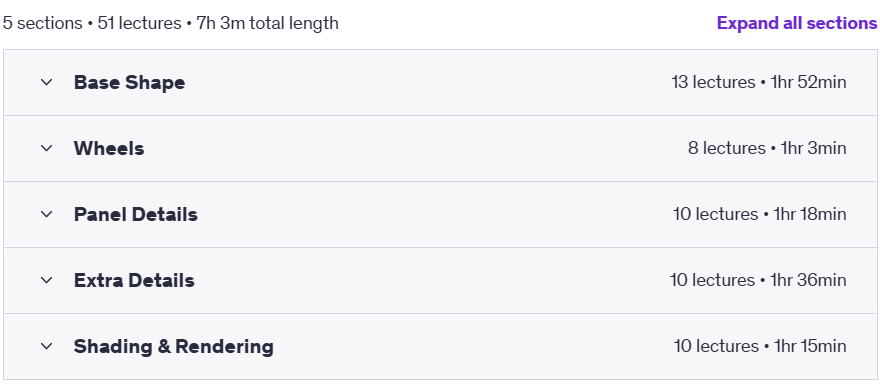The width and height of the screenshot is (880, 385).
Task: Click the 51 lectures count in summary
Action: click(x=139, y=23)
